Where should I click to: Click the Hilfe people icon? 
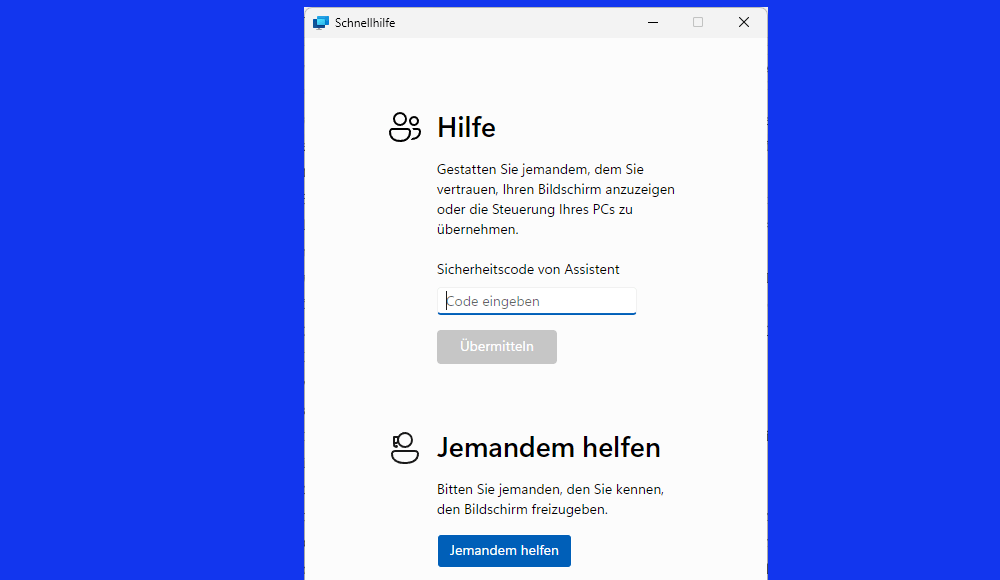[x=405, y=127]
